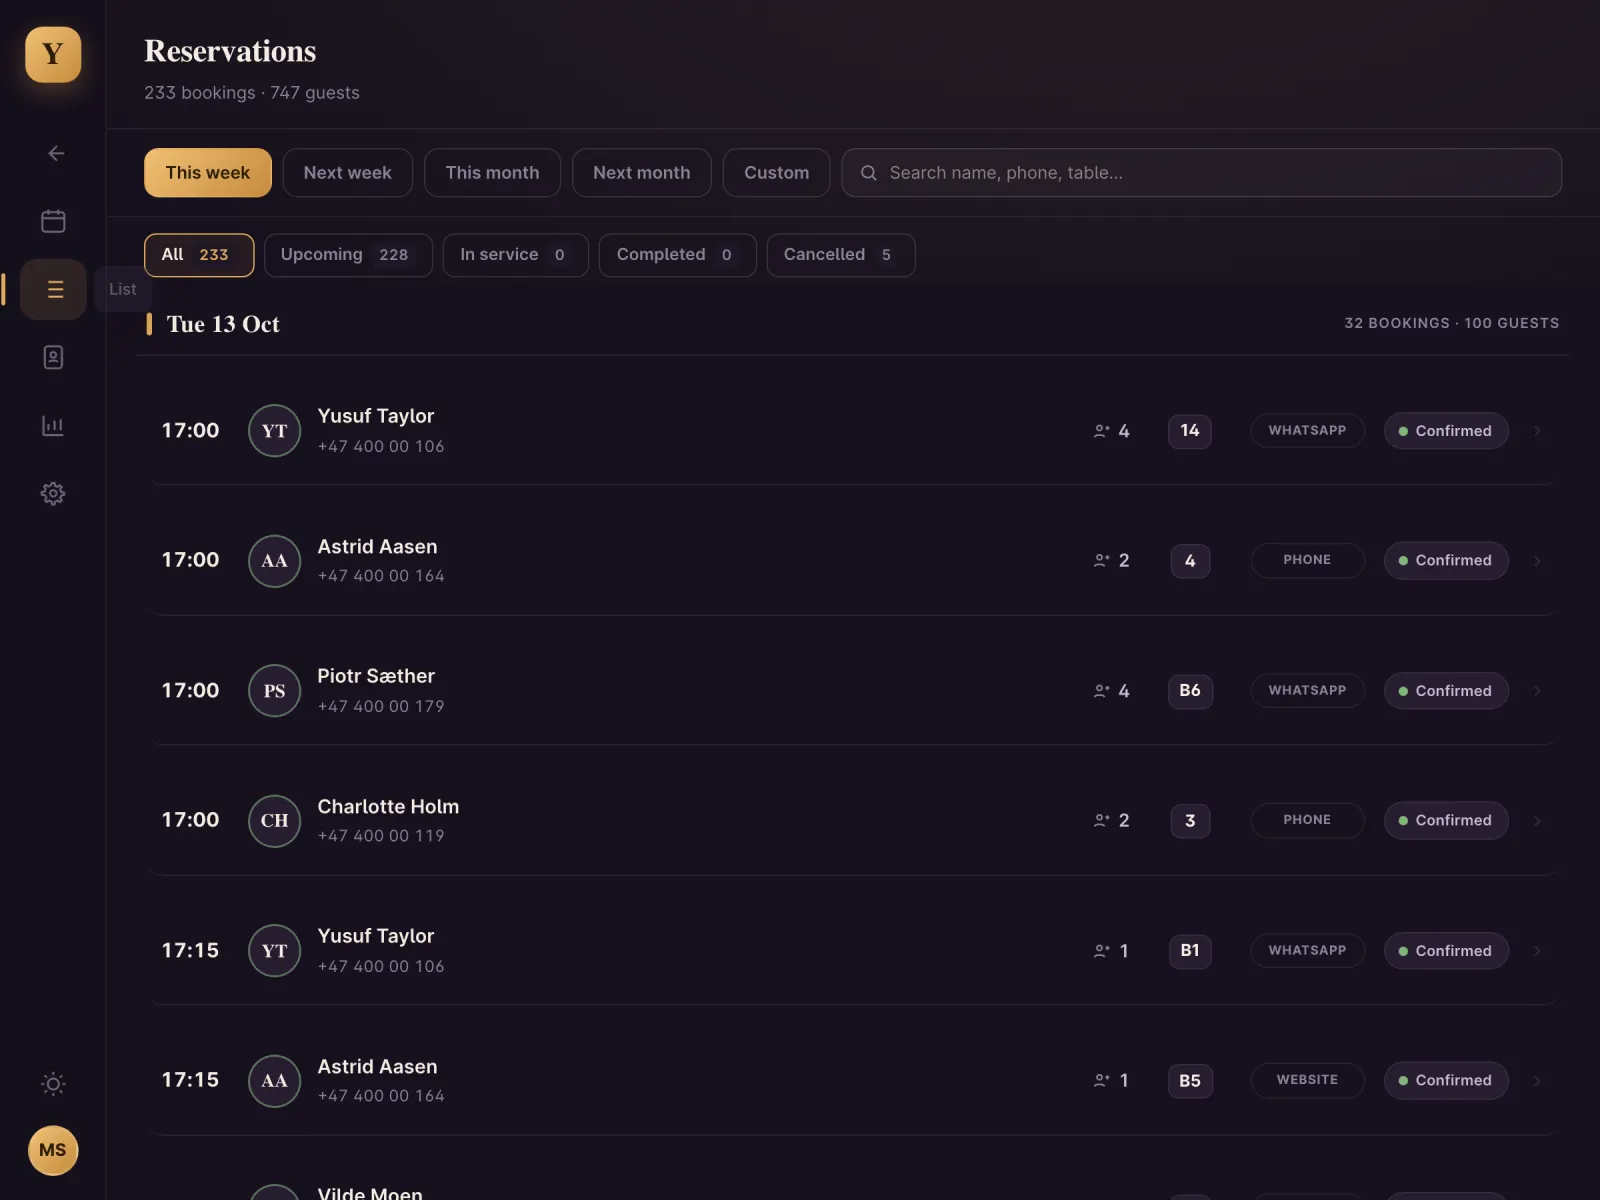The image size is (1600, 1200).
Task: Filter by Completed bookings
Action: (677, 255)
